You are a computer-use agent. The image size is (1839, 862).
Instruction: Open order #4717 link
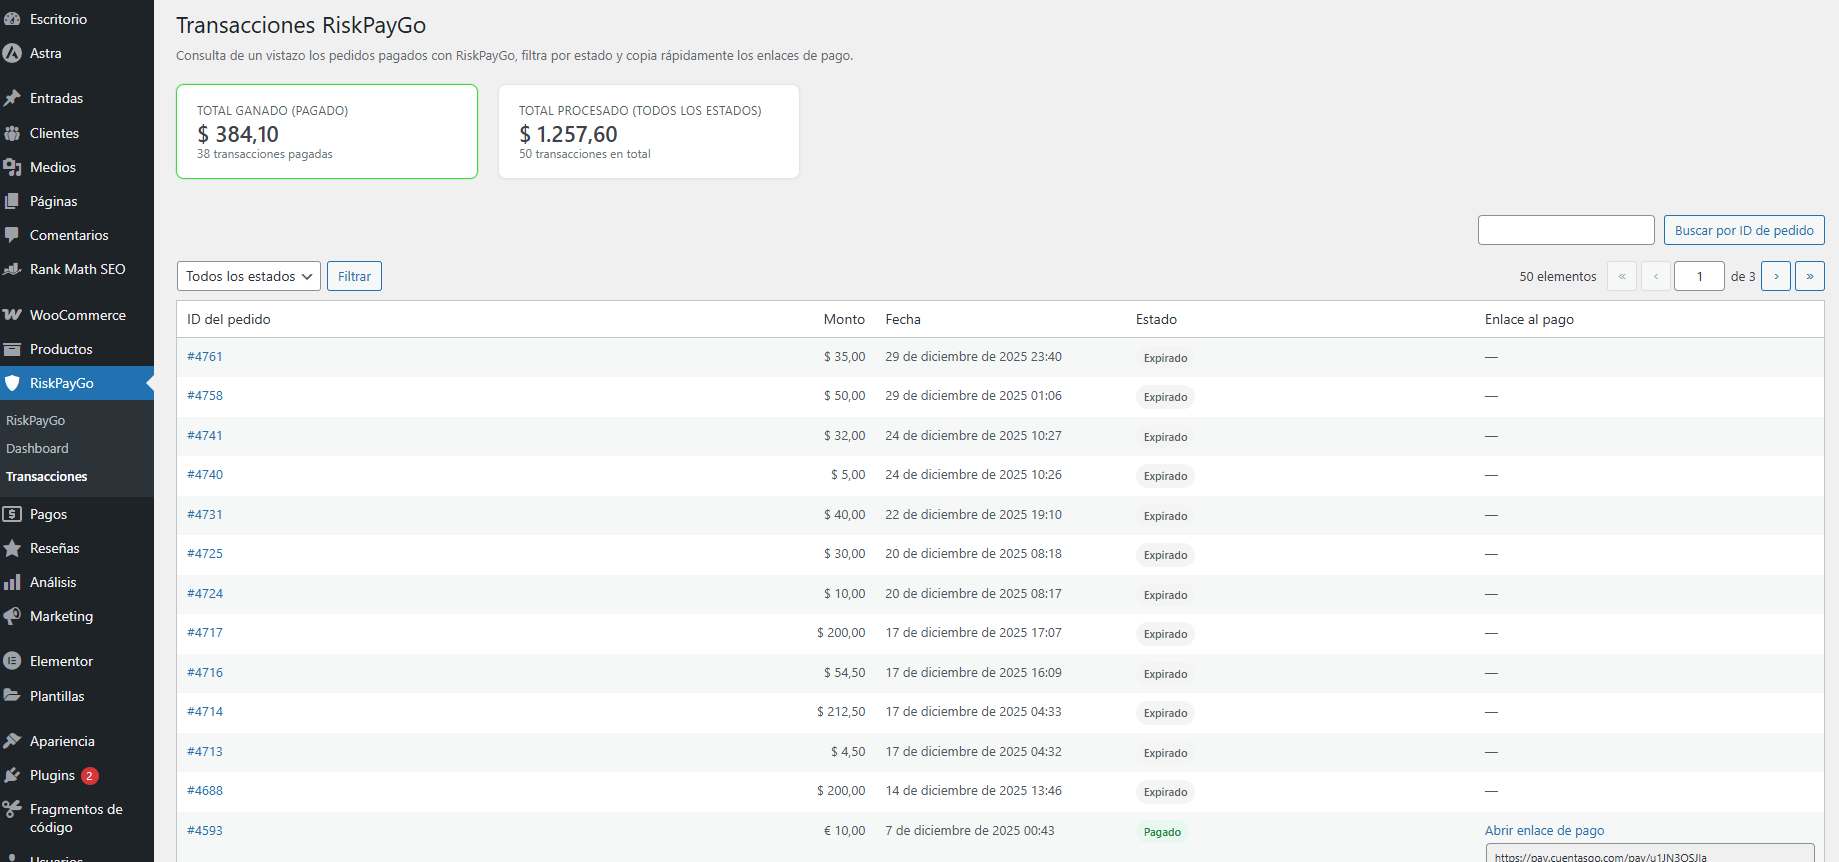(205, 633)
